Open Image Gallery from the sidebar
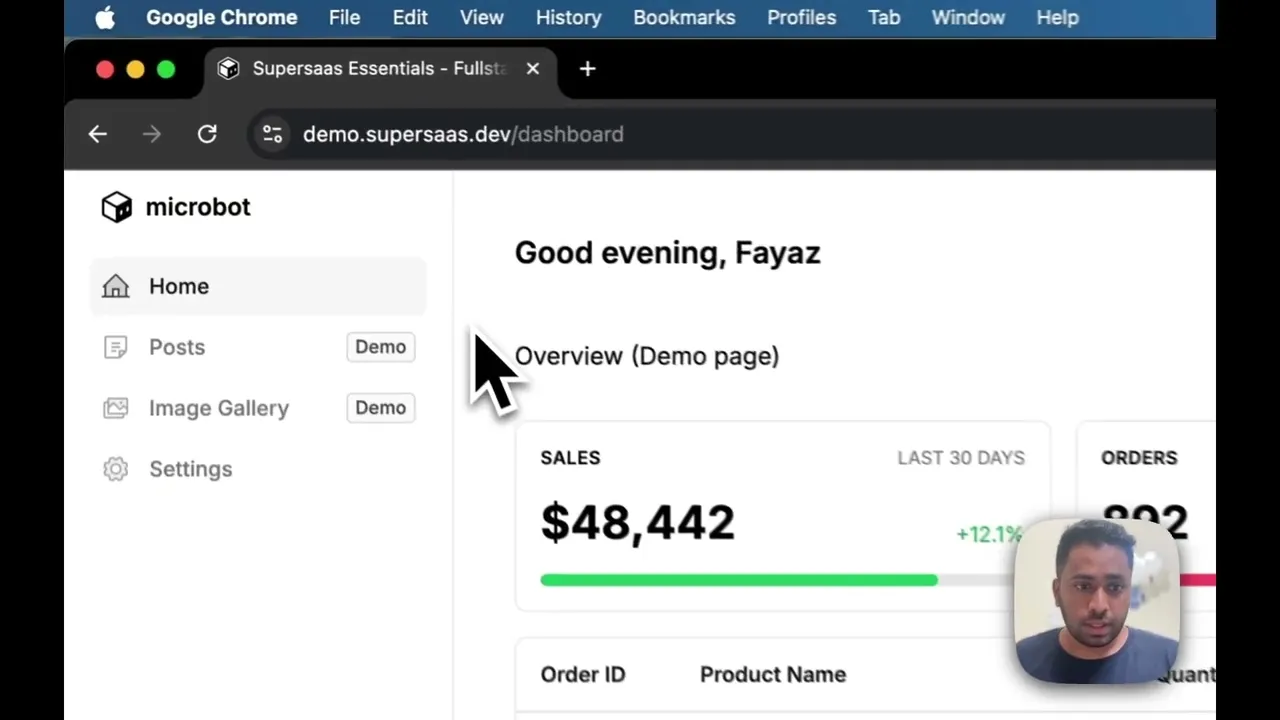This screenshot has height=720, width=1280. (x=218, y=408)
